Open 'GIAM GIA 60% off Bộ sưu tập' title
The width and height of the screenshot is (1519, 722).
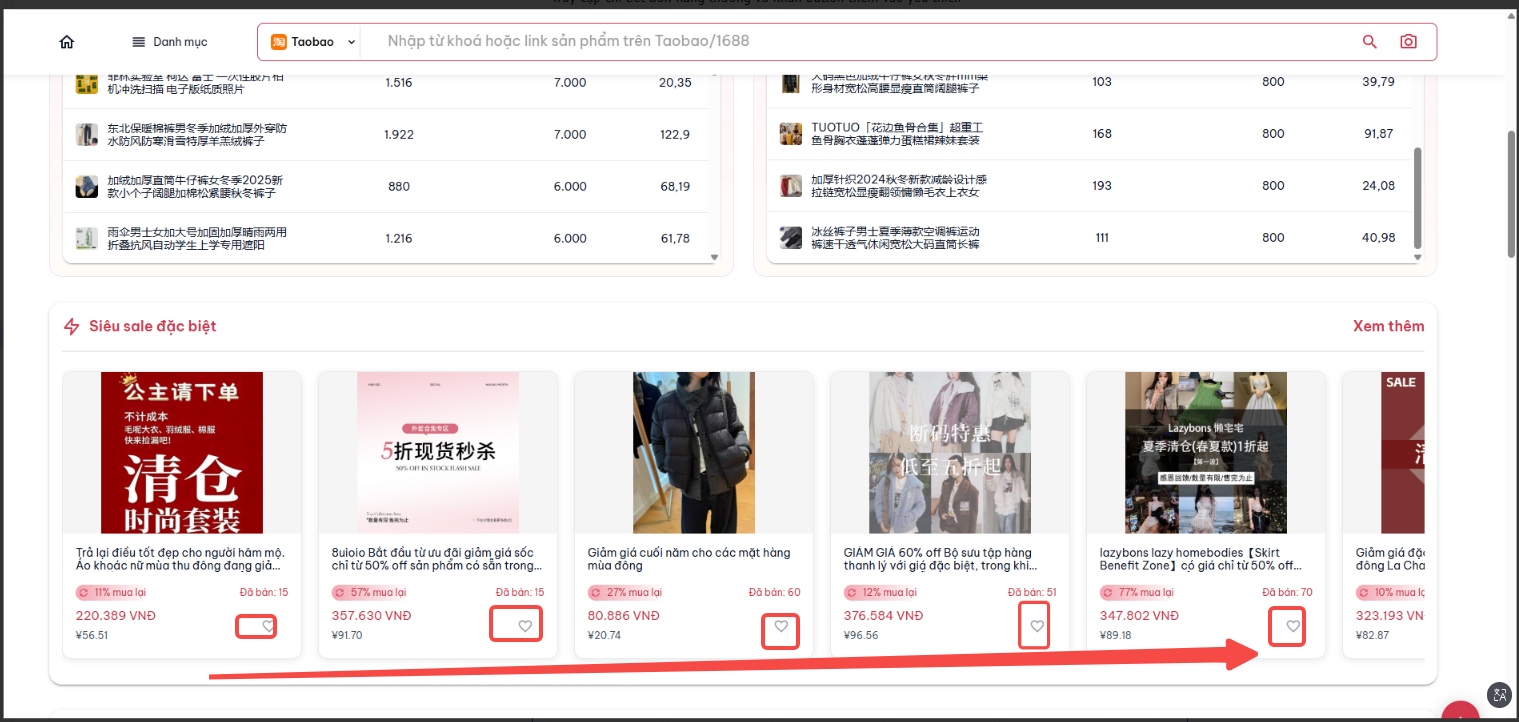pyautogui.click(x=938, y=559)
